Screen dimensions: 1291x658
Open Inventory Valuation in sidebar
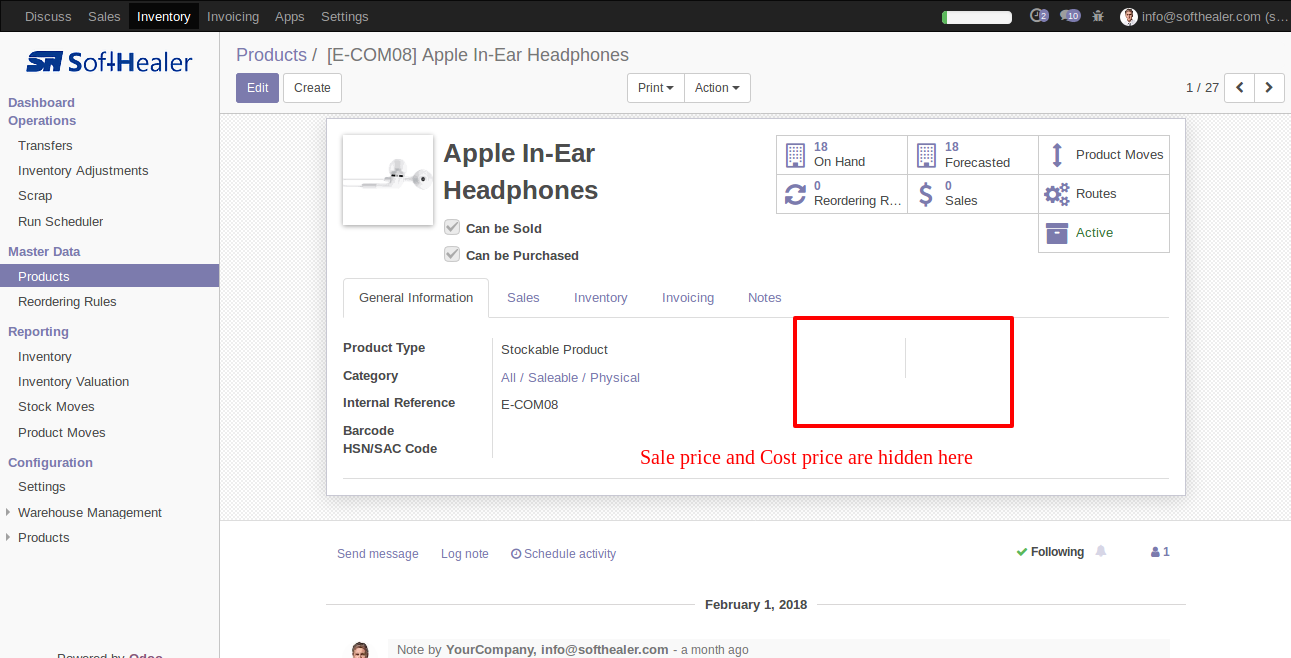(x=73, y=381)
